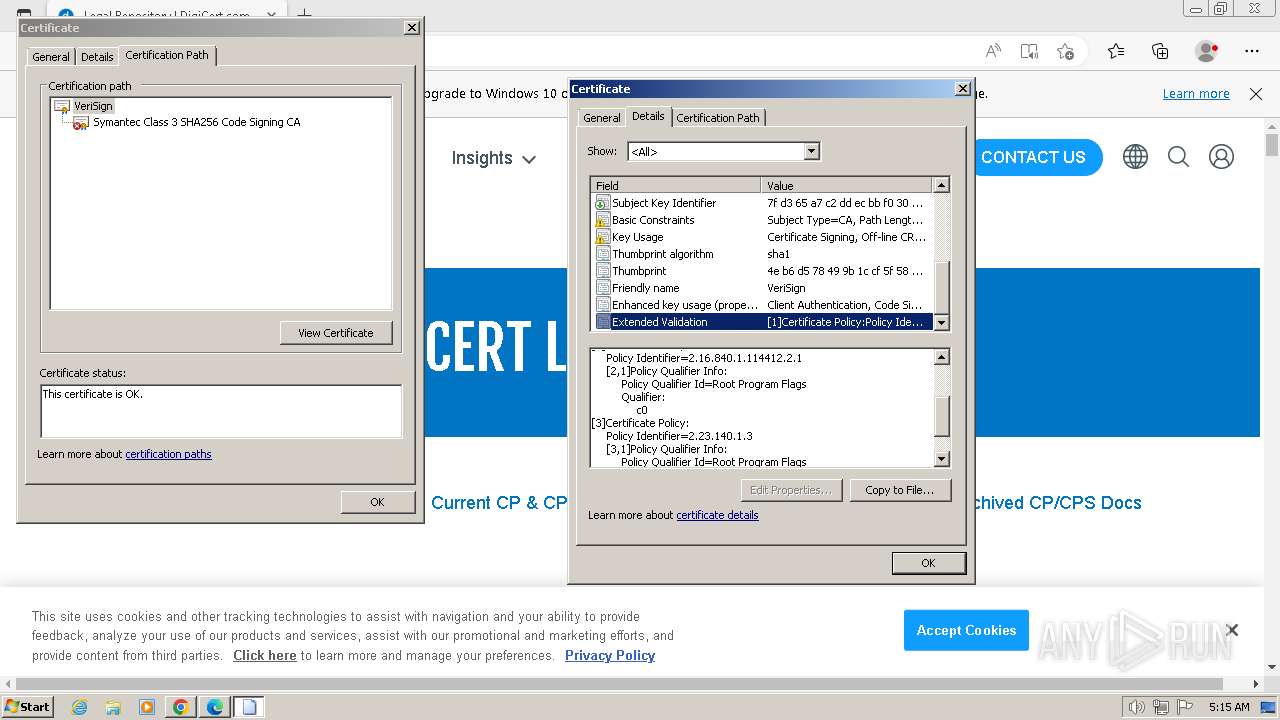Click OK in the Details certificate dialog
The width and height of the screenshot is (1280, 720).
928,563
